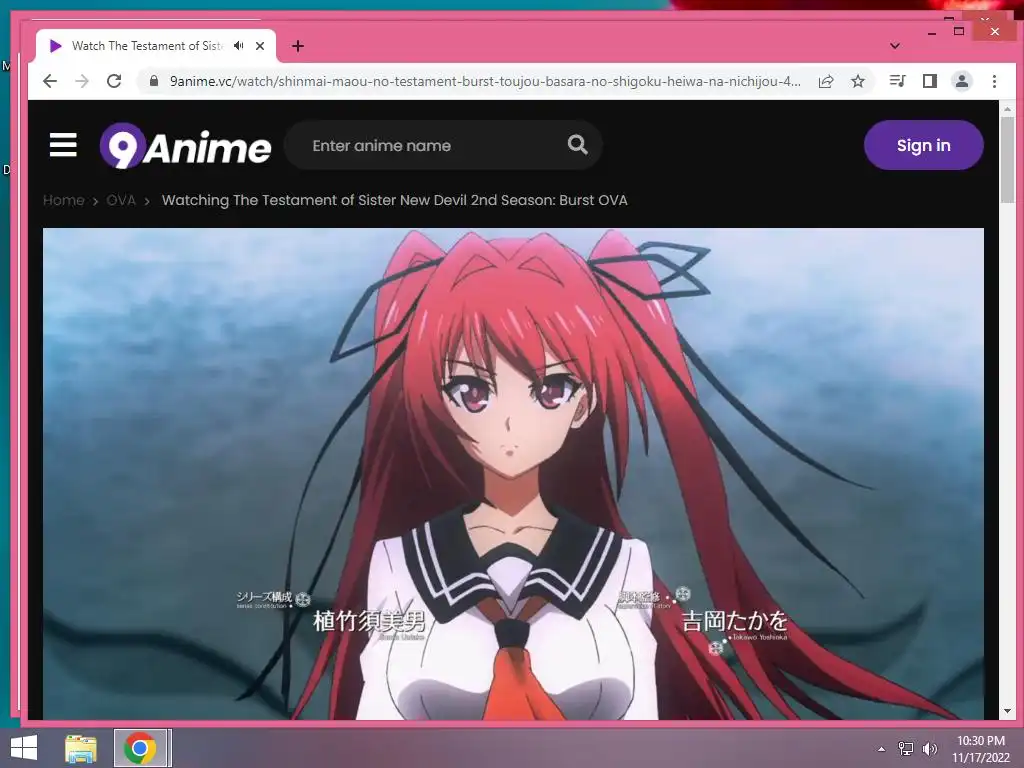This screenshot has width=1024, height=768.
Task: Close the Watch The Testament tab
Action: [x=260, y=46]
